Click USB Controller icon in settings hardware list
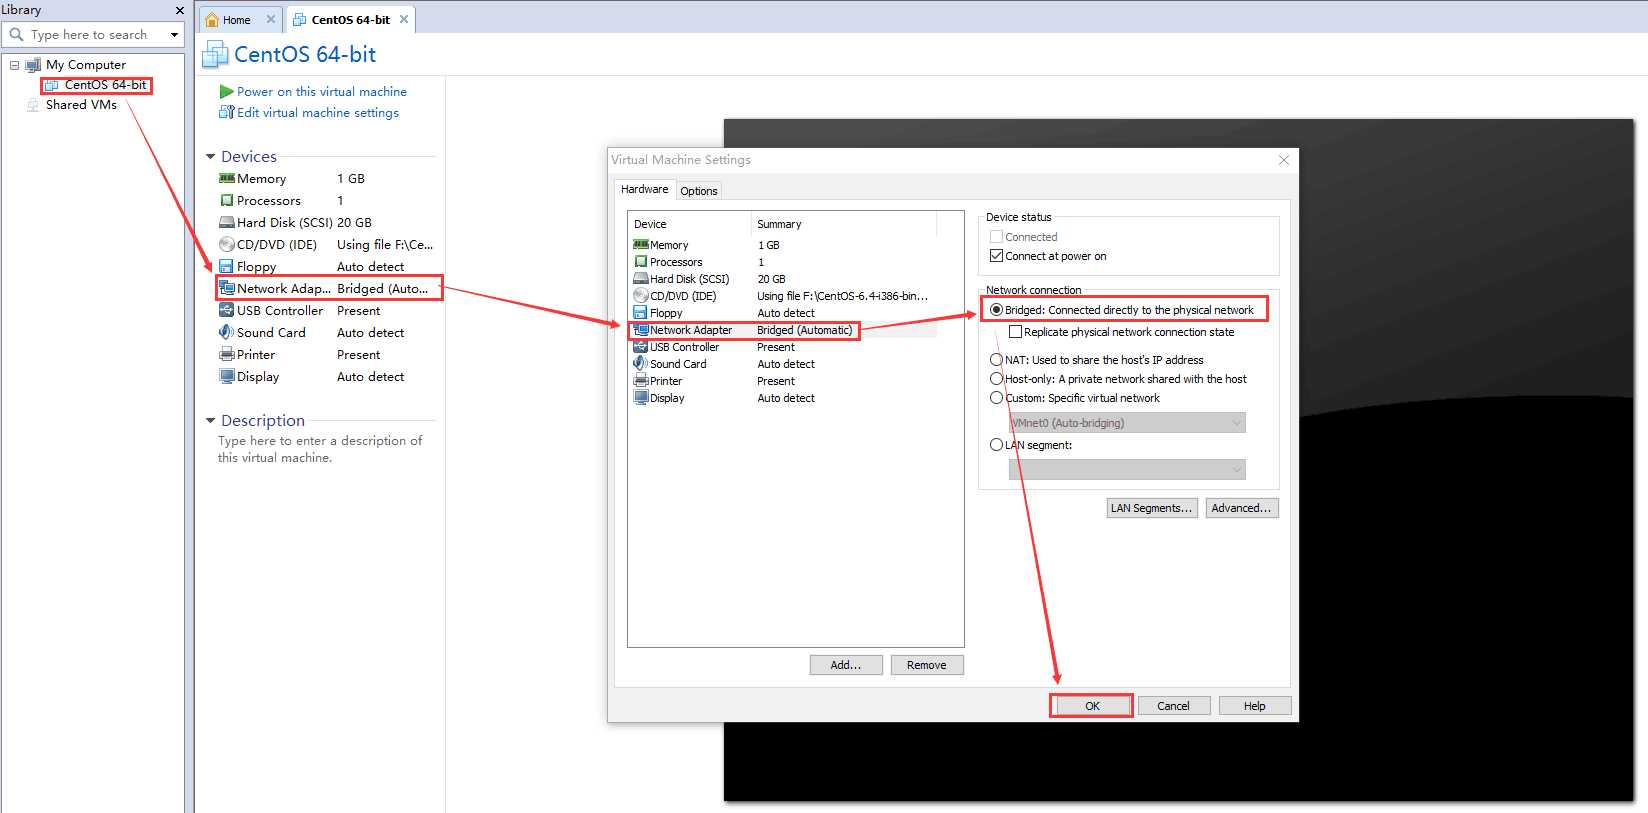The image size is (1648, 813). pyautogui.click(x=641, y=347)
